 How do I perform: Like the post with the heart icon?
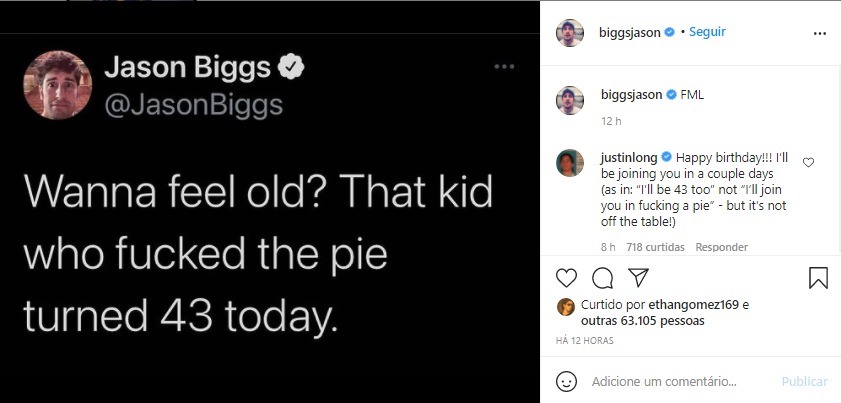[567, 277]
